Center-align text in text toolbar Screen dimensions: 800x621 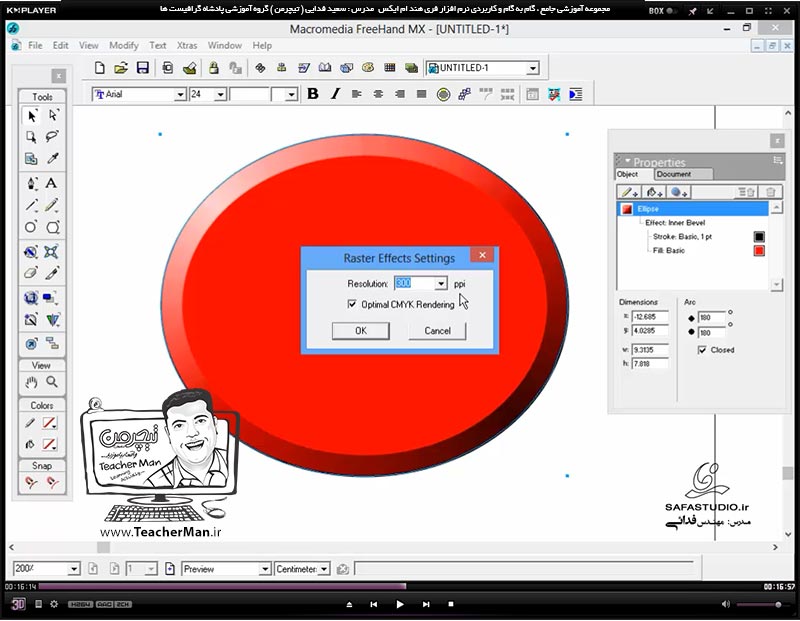point(378,94)
